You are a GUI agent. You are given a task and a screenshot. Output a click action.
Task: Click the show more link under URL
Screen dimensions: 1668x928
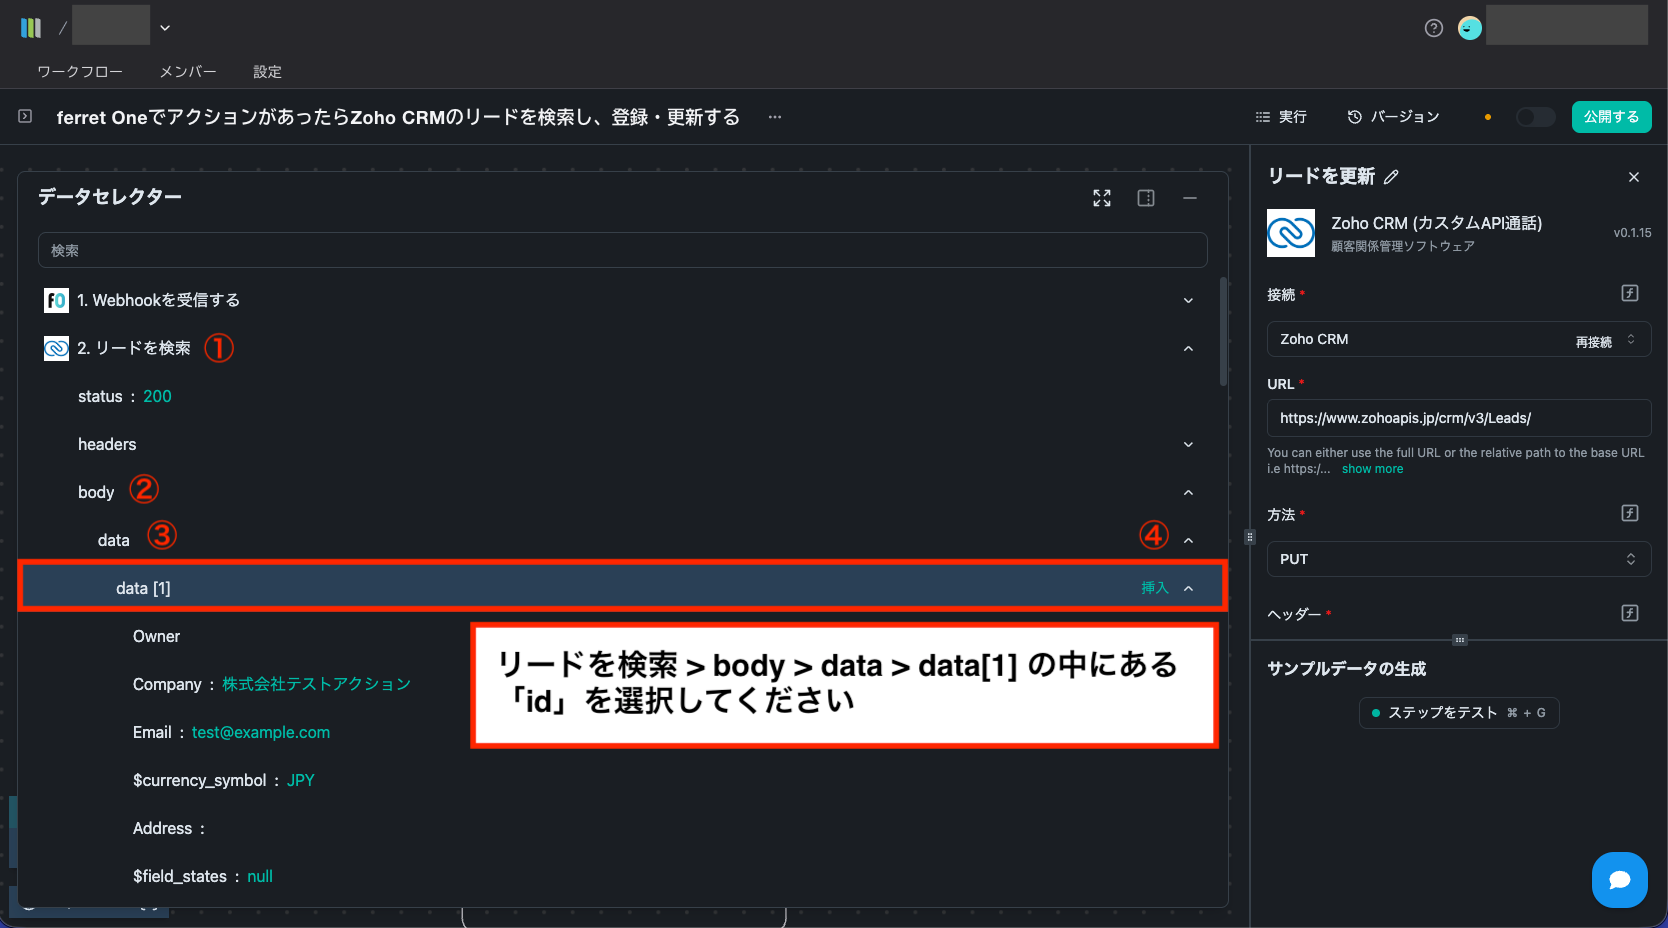[1372, 469]
